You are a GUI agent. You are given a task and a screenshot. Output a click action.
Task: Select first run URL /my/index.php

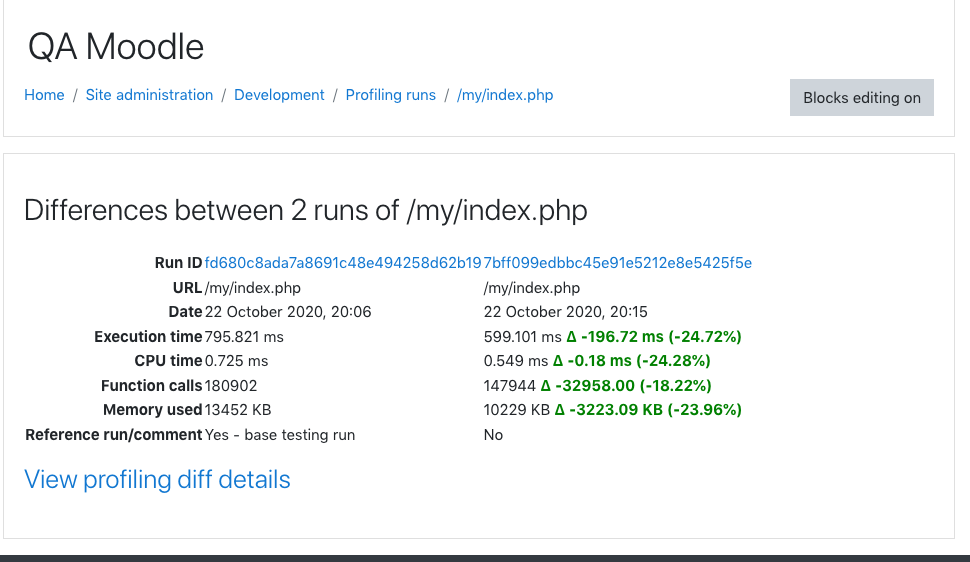(252, 288)
